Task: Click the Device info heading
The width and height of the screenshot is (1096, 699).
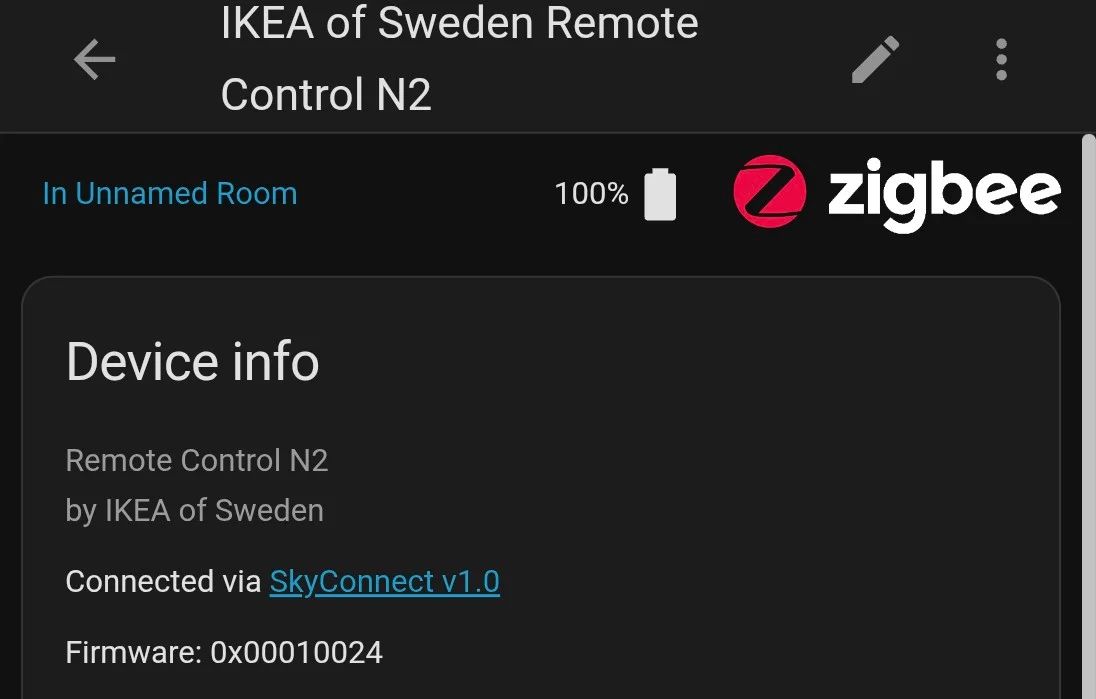Action: pos(192,362)
